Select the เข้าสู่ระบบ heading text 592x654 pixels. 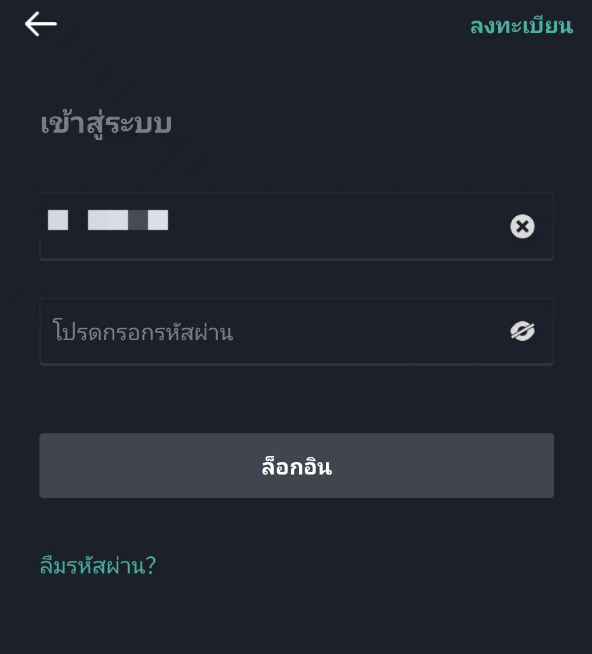tap(106, 124)
